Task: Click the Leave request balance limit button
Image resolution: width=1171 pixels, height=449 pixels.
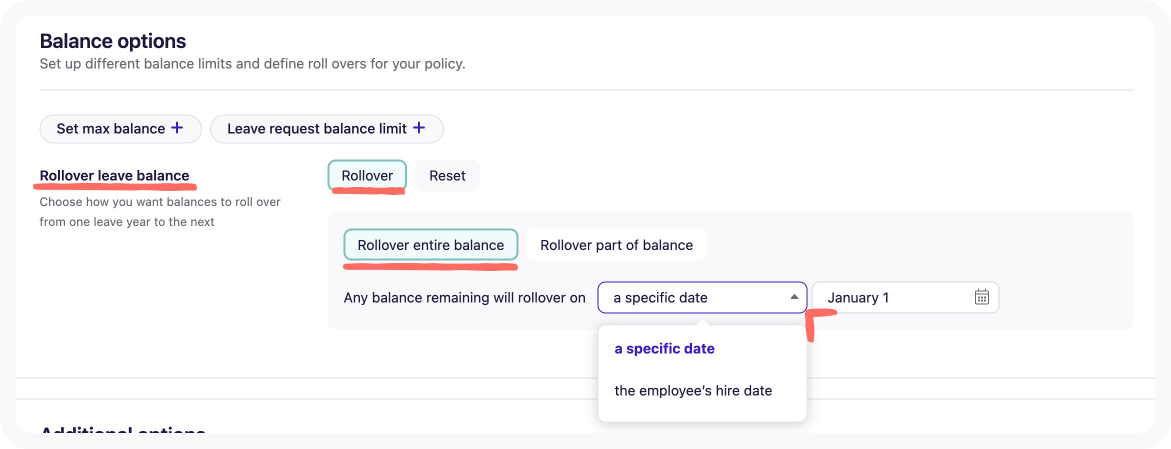Action: coord(327,128)
